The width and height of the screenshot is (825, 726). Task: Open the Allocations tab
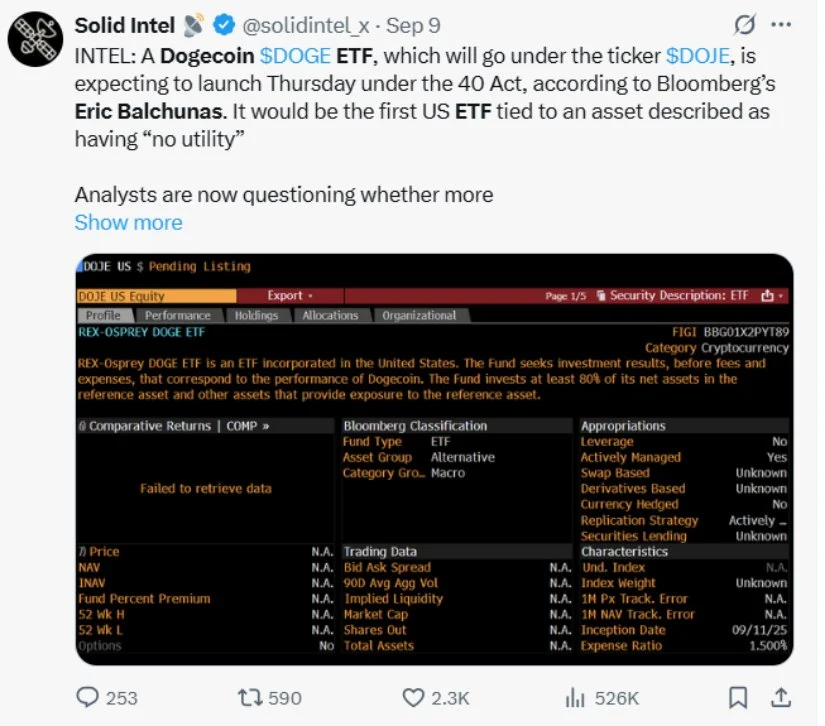(330, 315)
